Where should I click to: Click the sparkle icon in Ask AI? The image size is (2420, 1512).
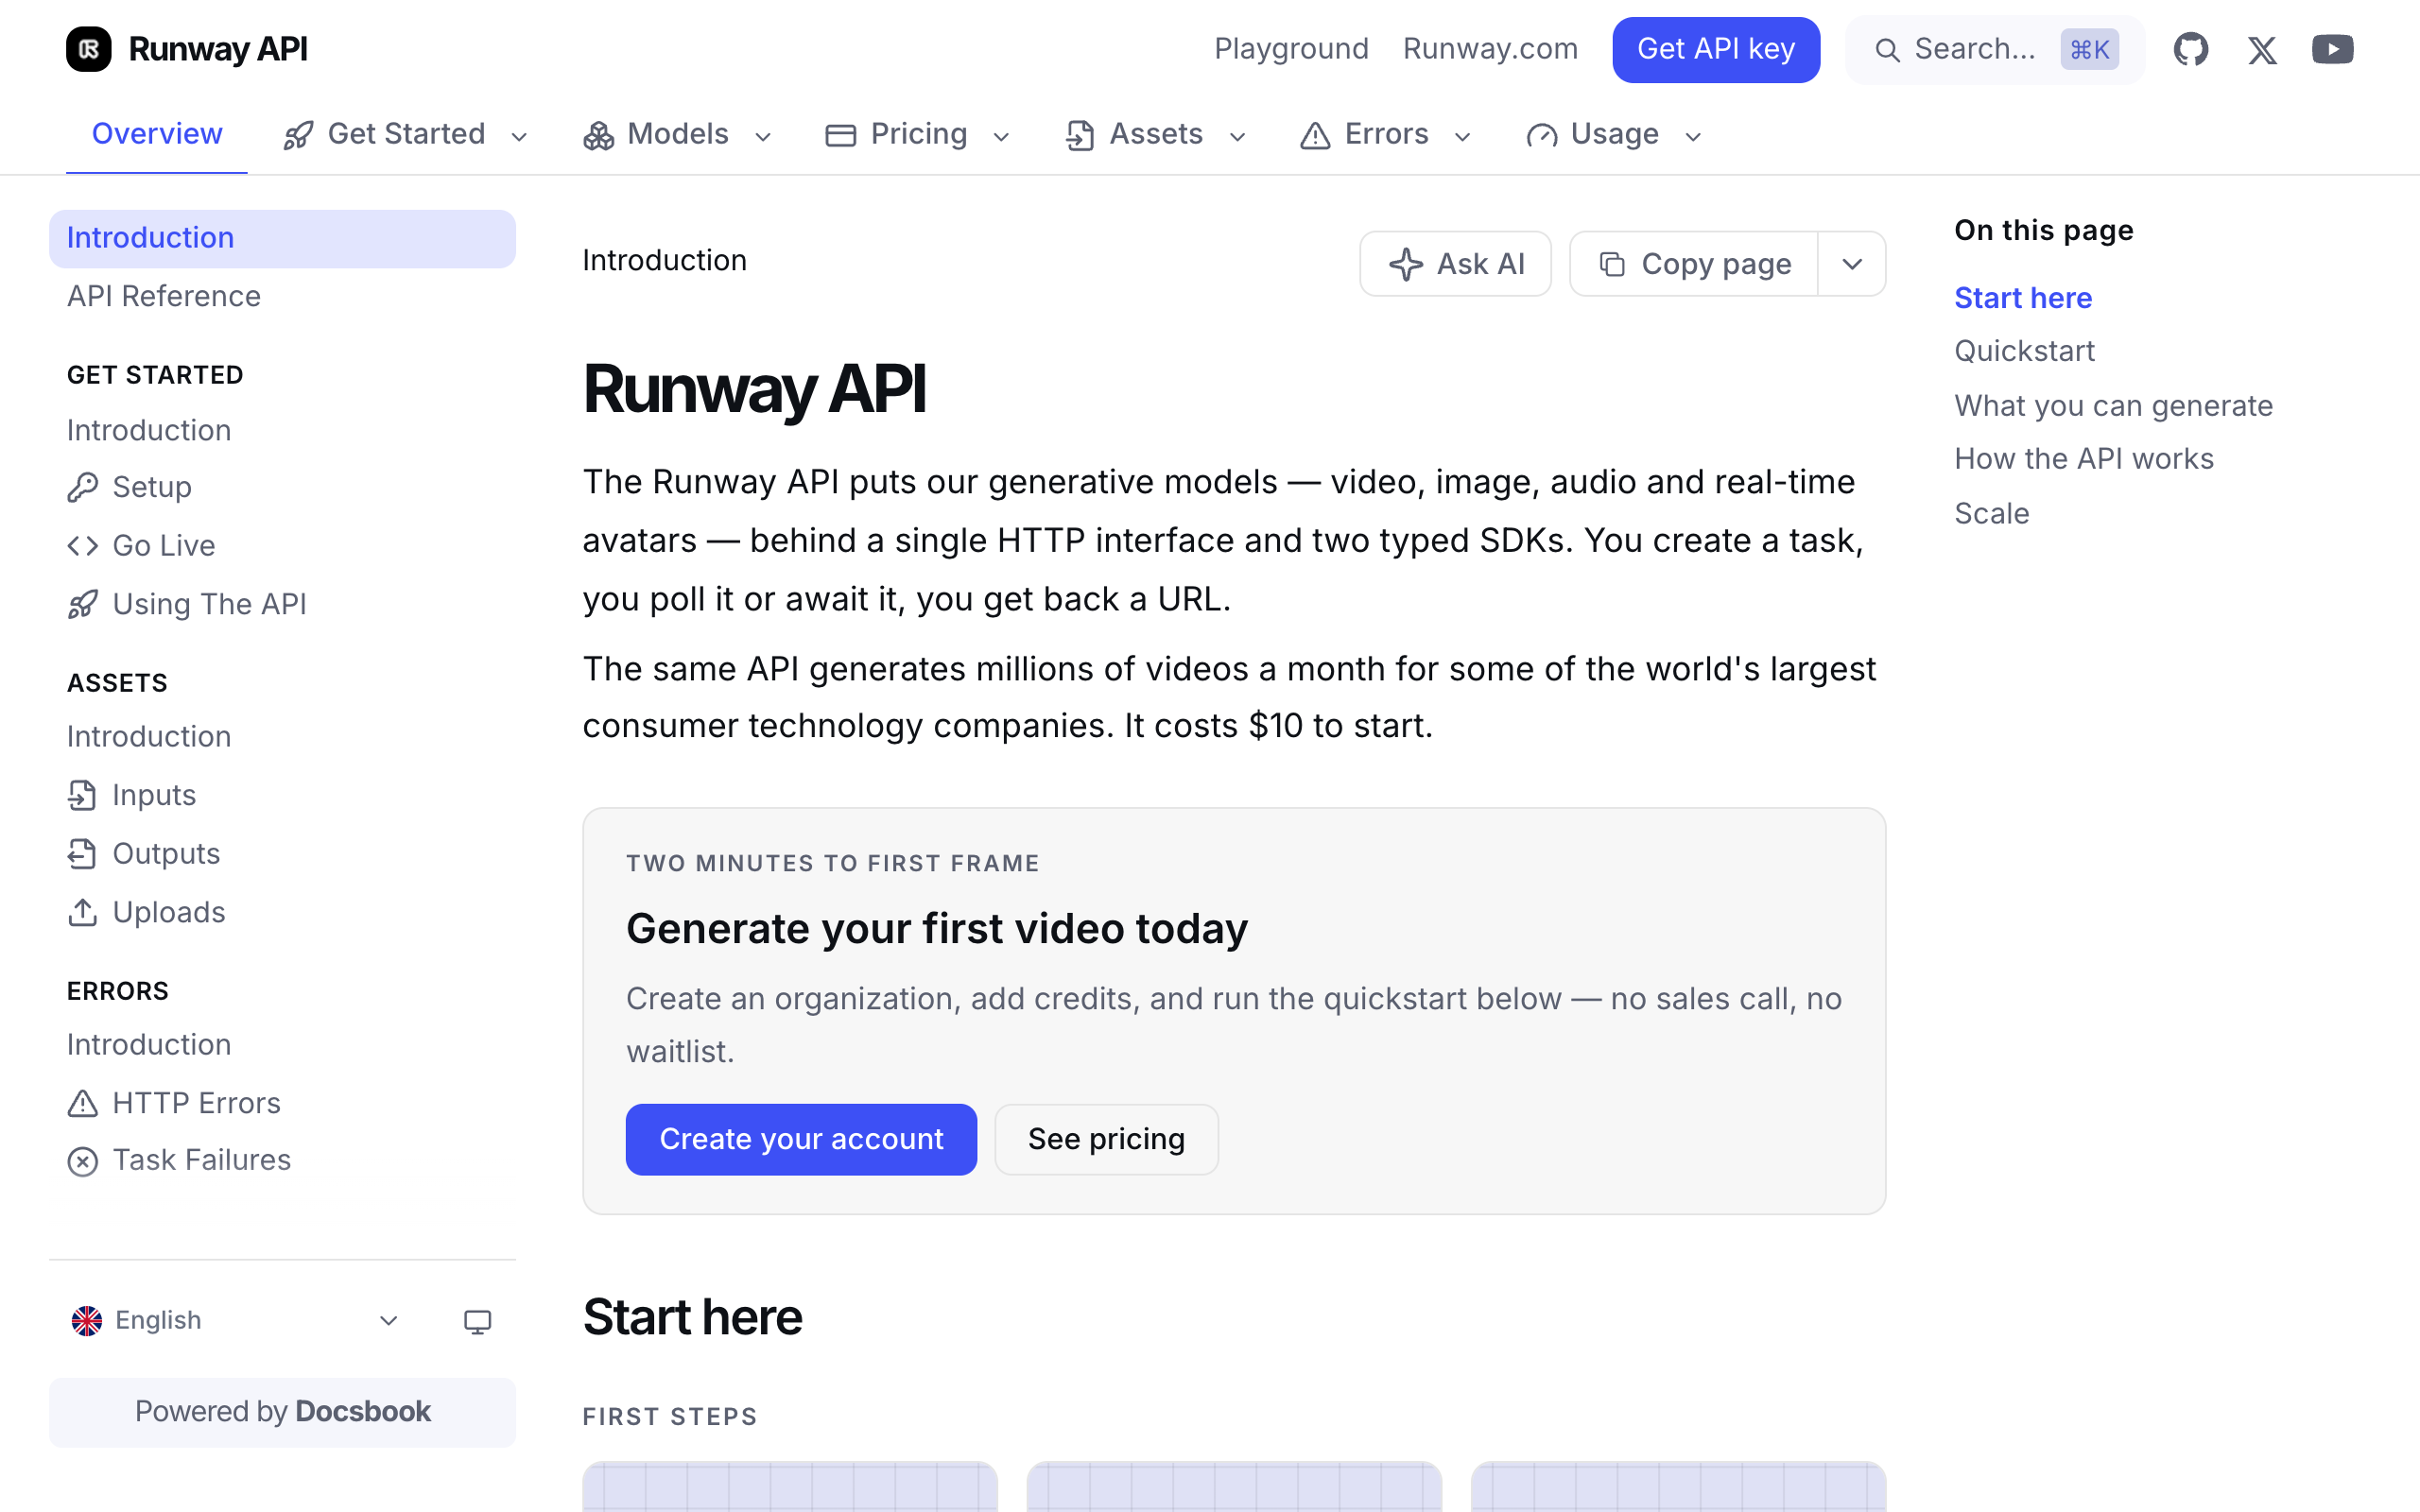(x=1406, y=264)
